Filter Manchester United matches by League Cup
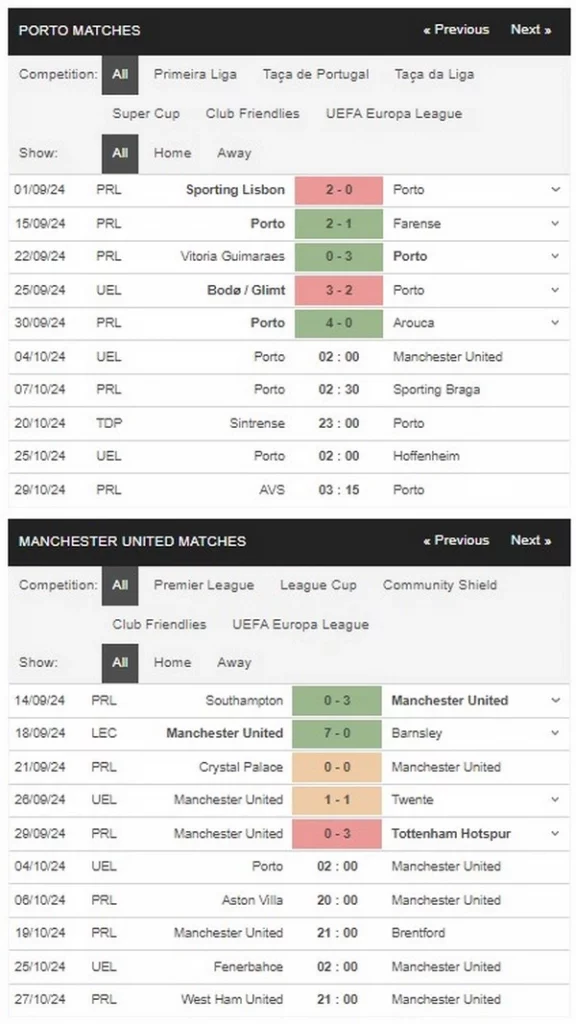The height and width of the screenshot is (1024, 576). [318, 585]
